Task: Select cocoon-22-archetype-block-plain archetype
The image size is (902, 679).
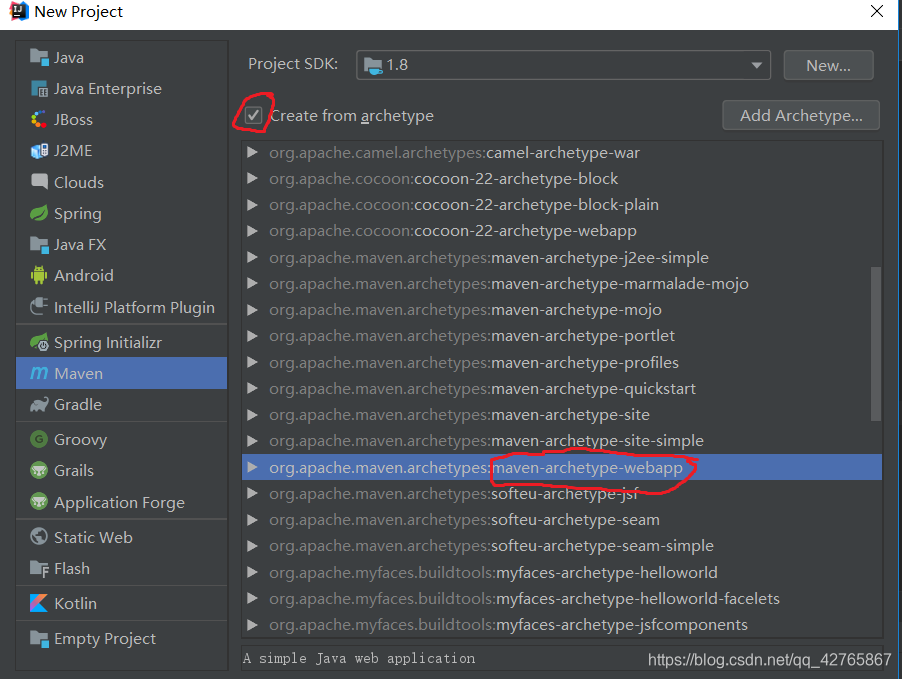Action: [562, 205]
